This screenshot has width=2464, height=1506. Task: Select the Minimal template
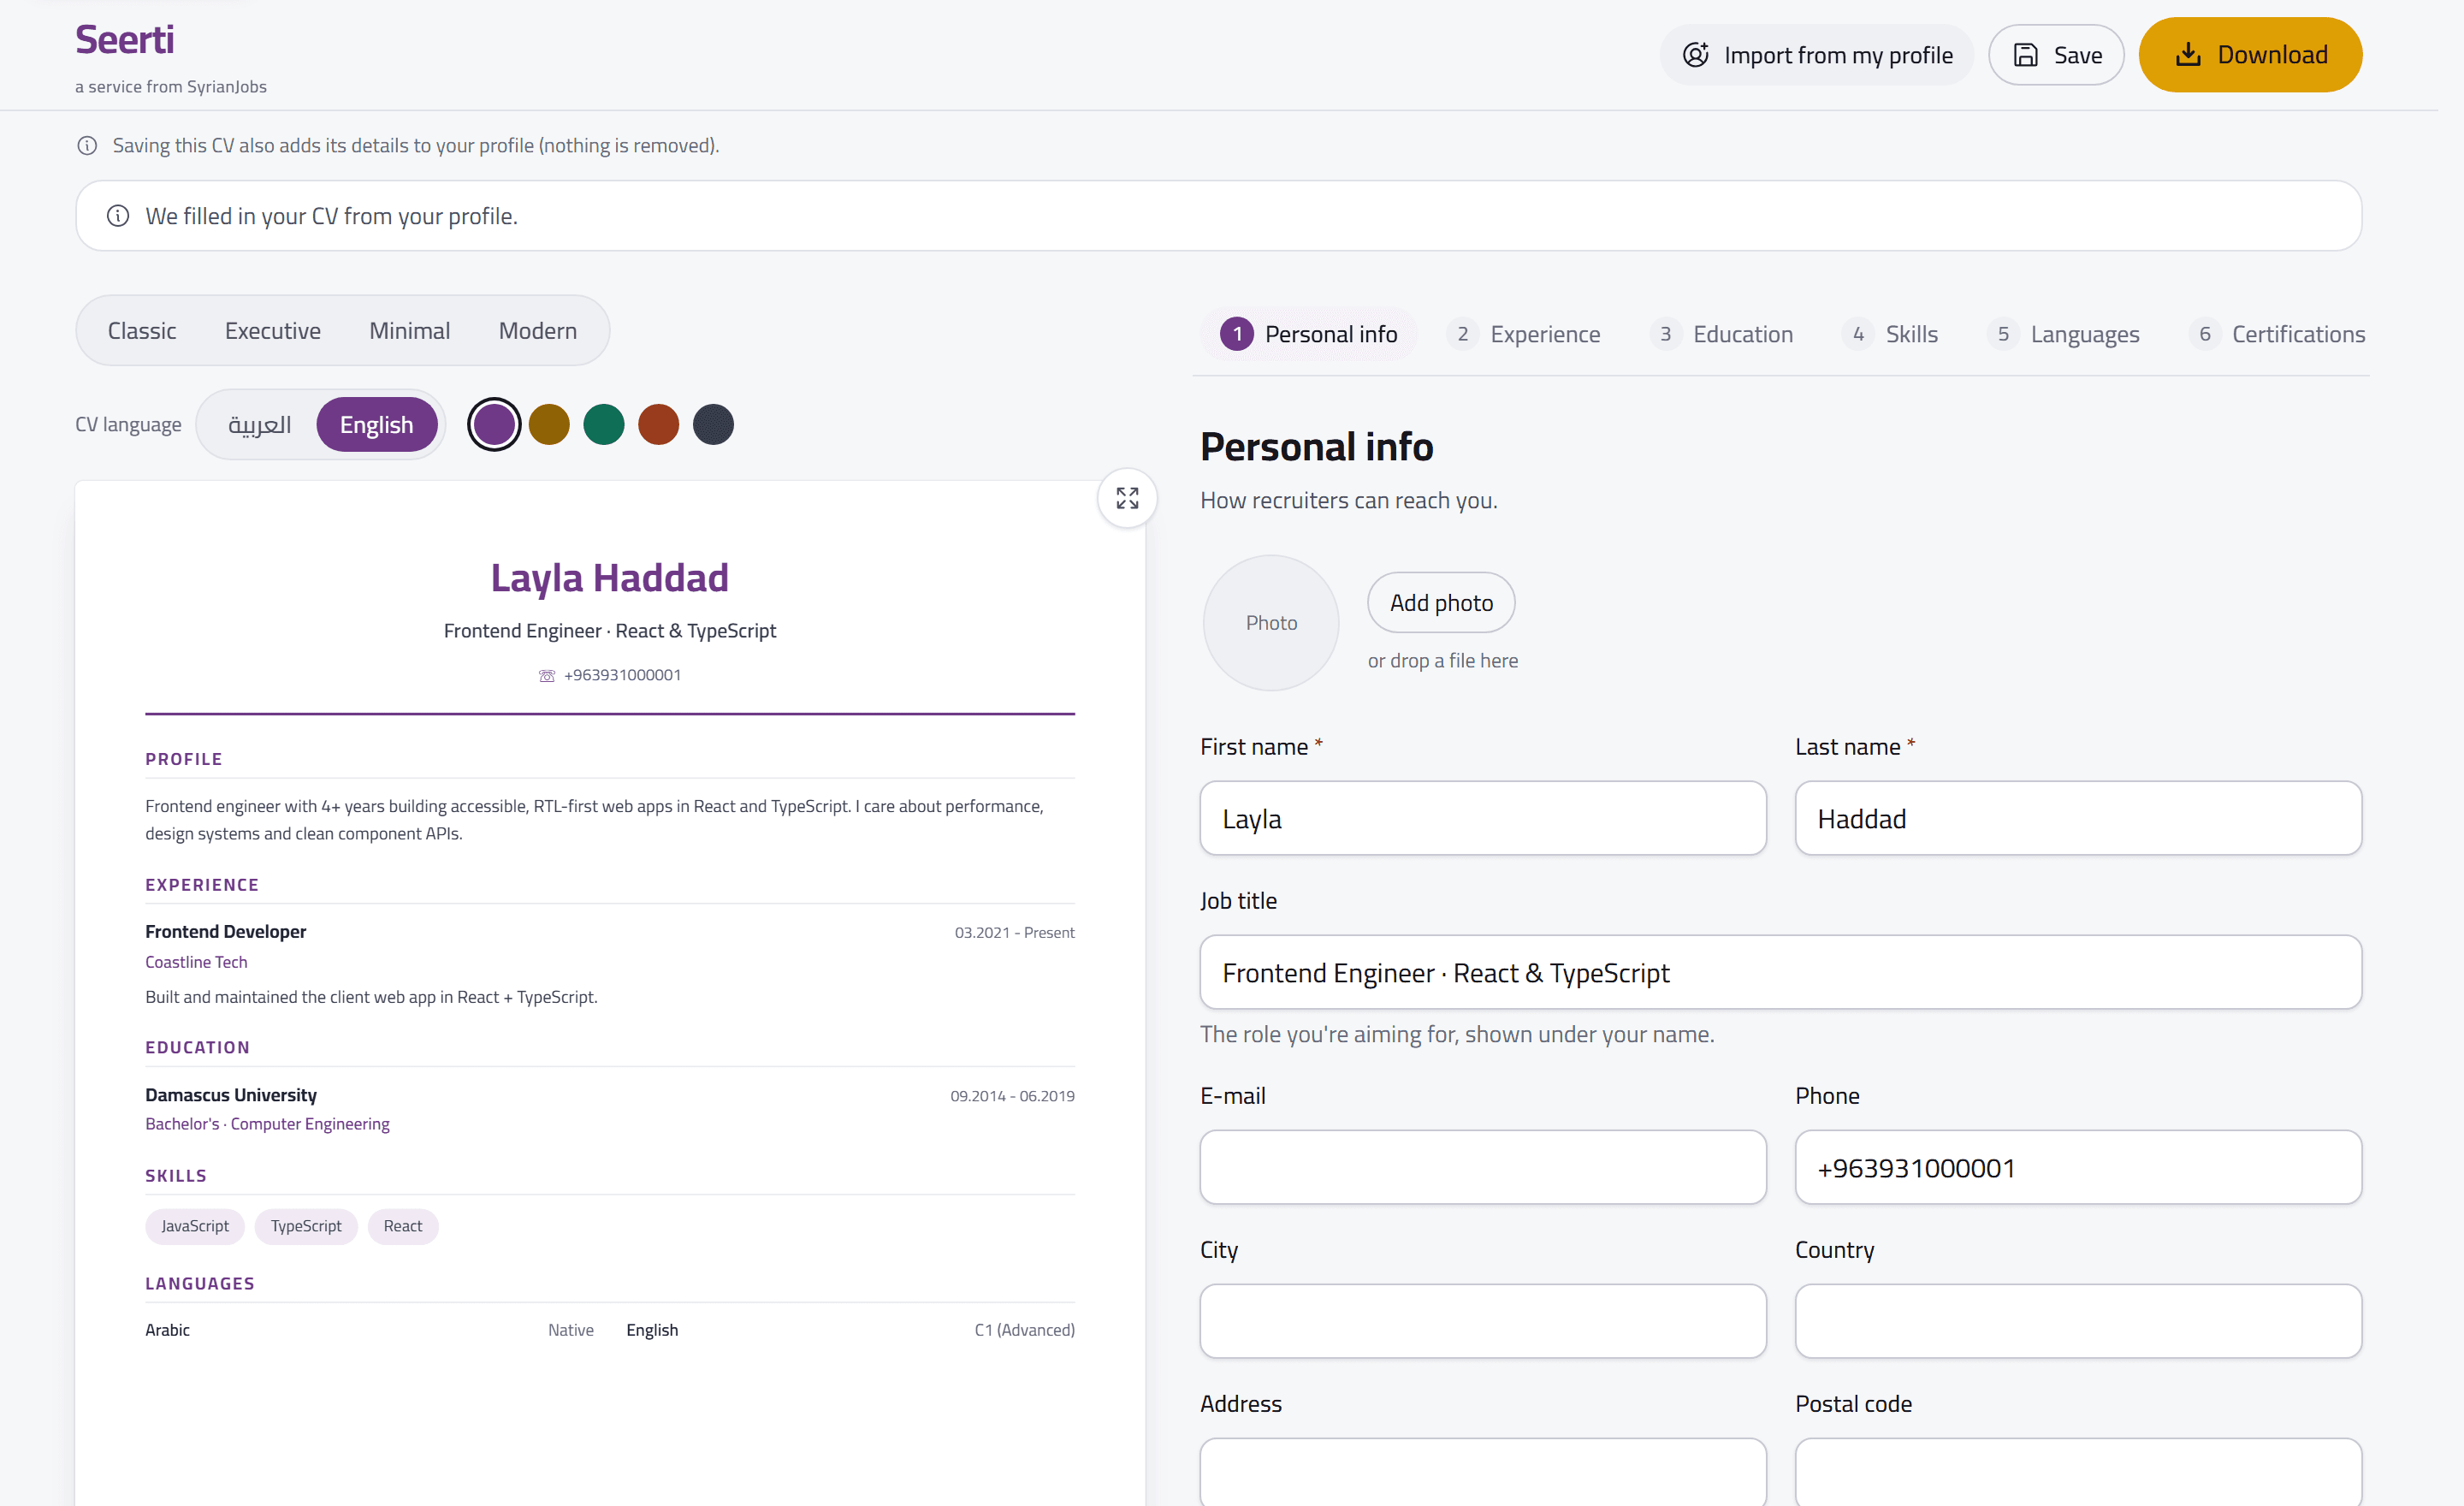click(410, 331)
